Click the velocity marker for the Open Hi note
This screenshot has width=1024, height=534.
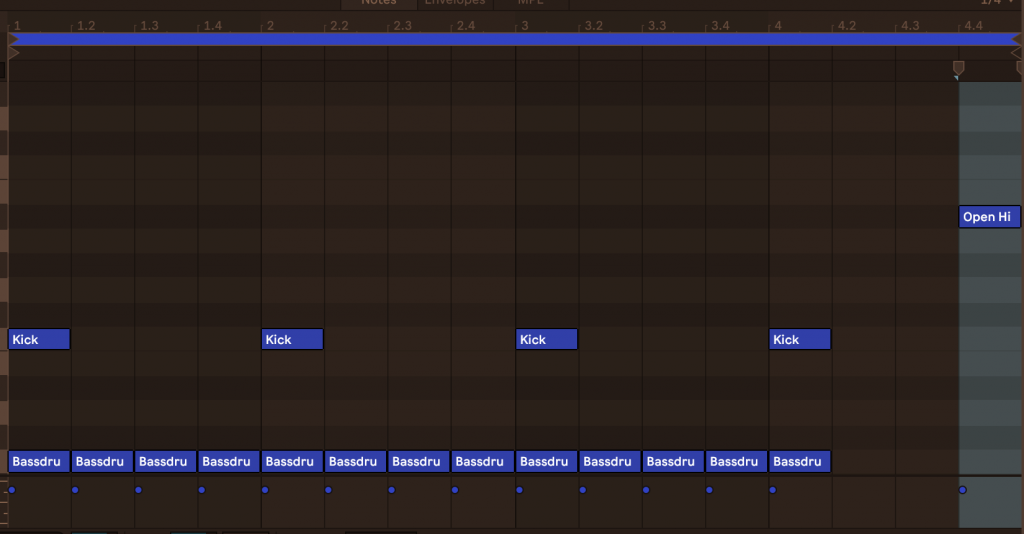click(962, 490)
